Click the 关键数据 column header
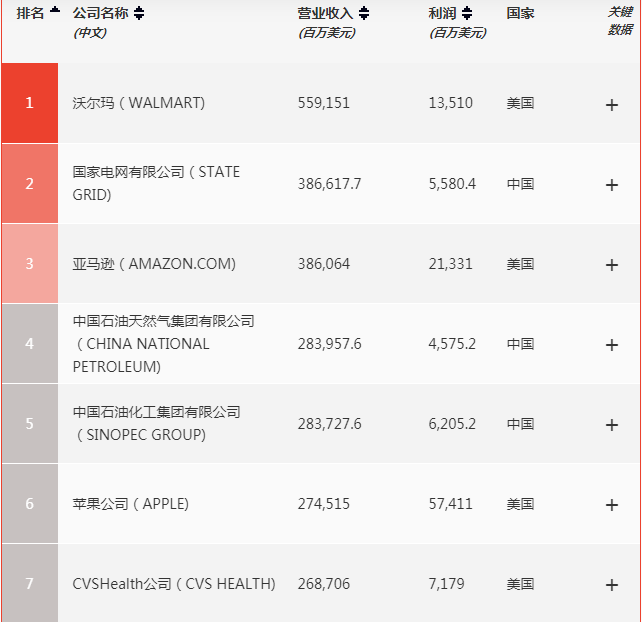 (620, 20)
